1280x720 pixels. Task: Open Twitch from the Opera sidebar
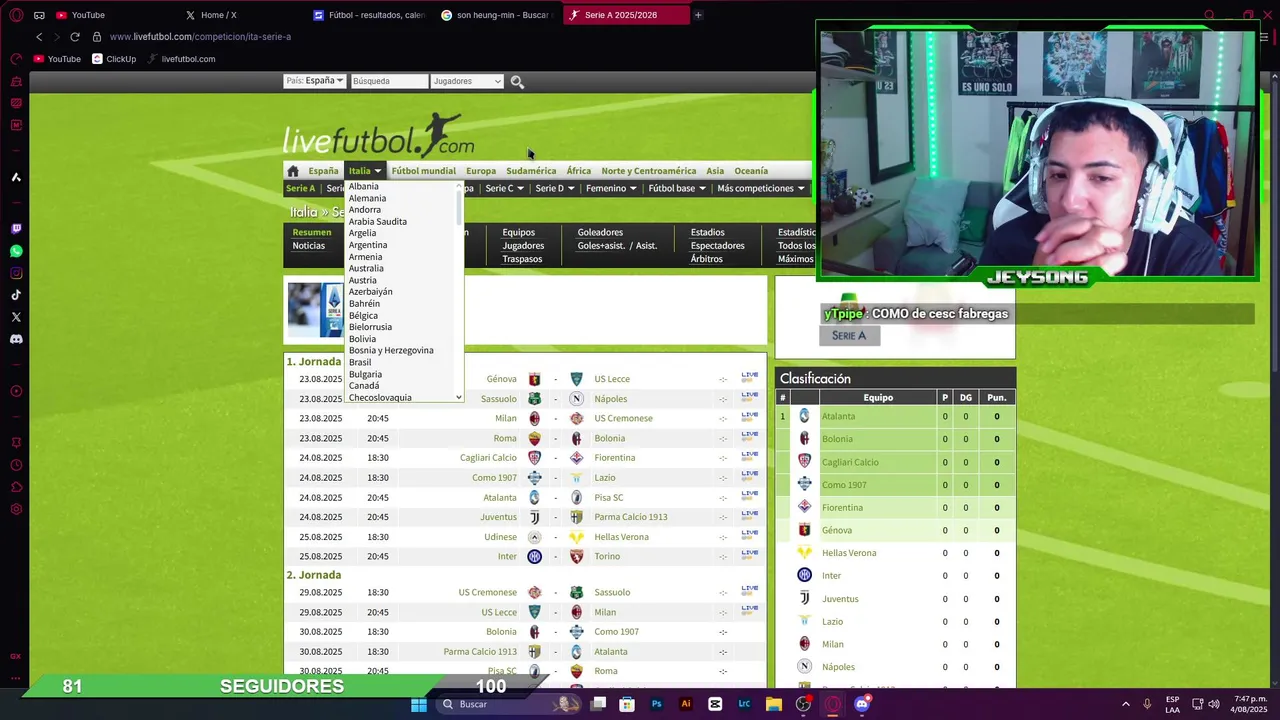[x=16, y=229]
